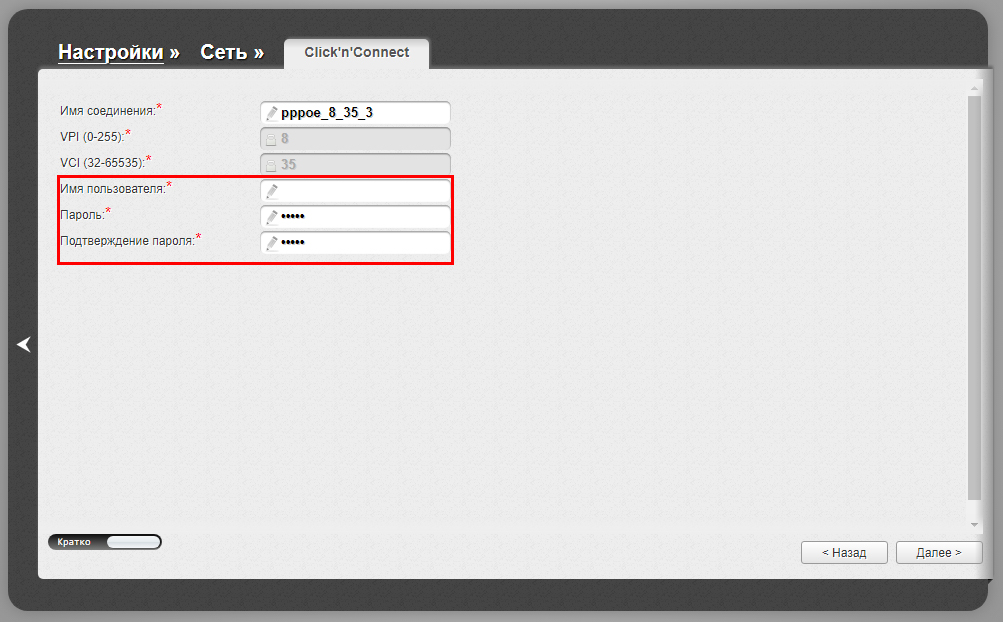Click the < Назад button

844,552
